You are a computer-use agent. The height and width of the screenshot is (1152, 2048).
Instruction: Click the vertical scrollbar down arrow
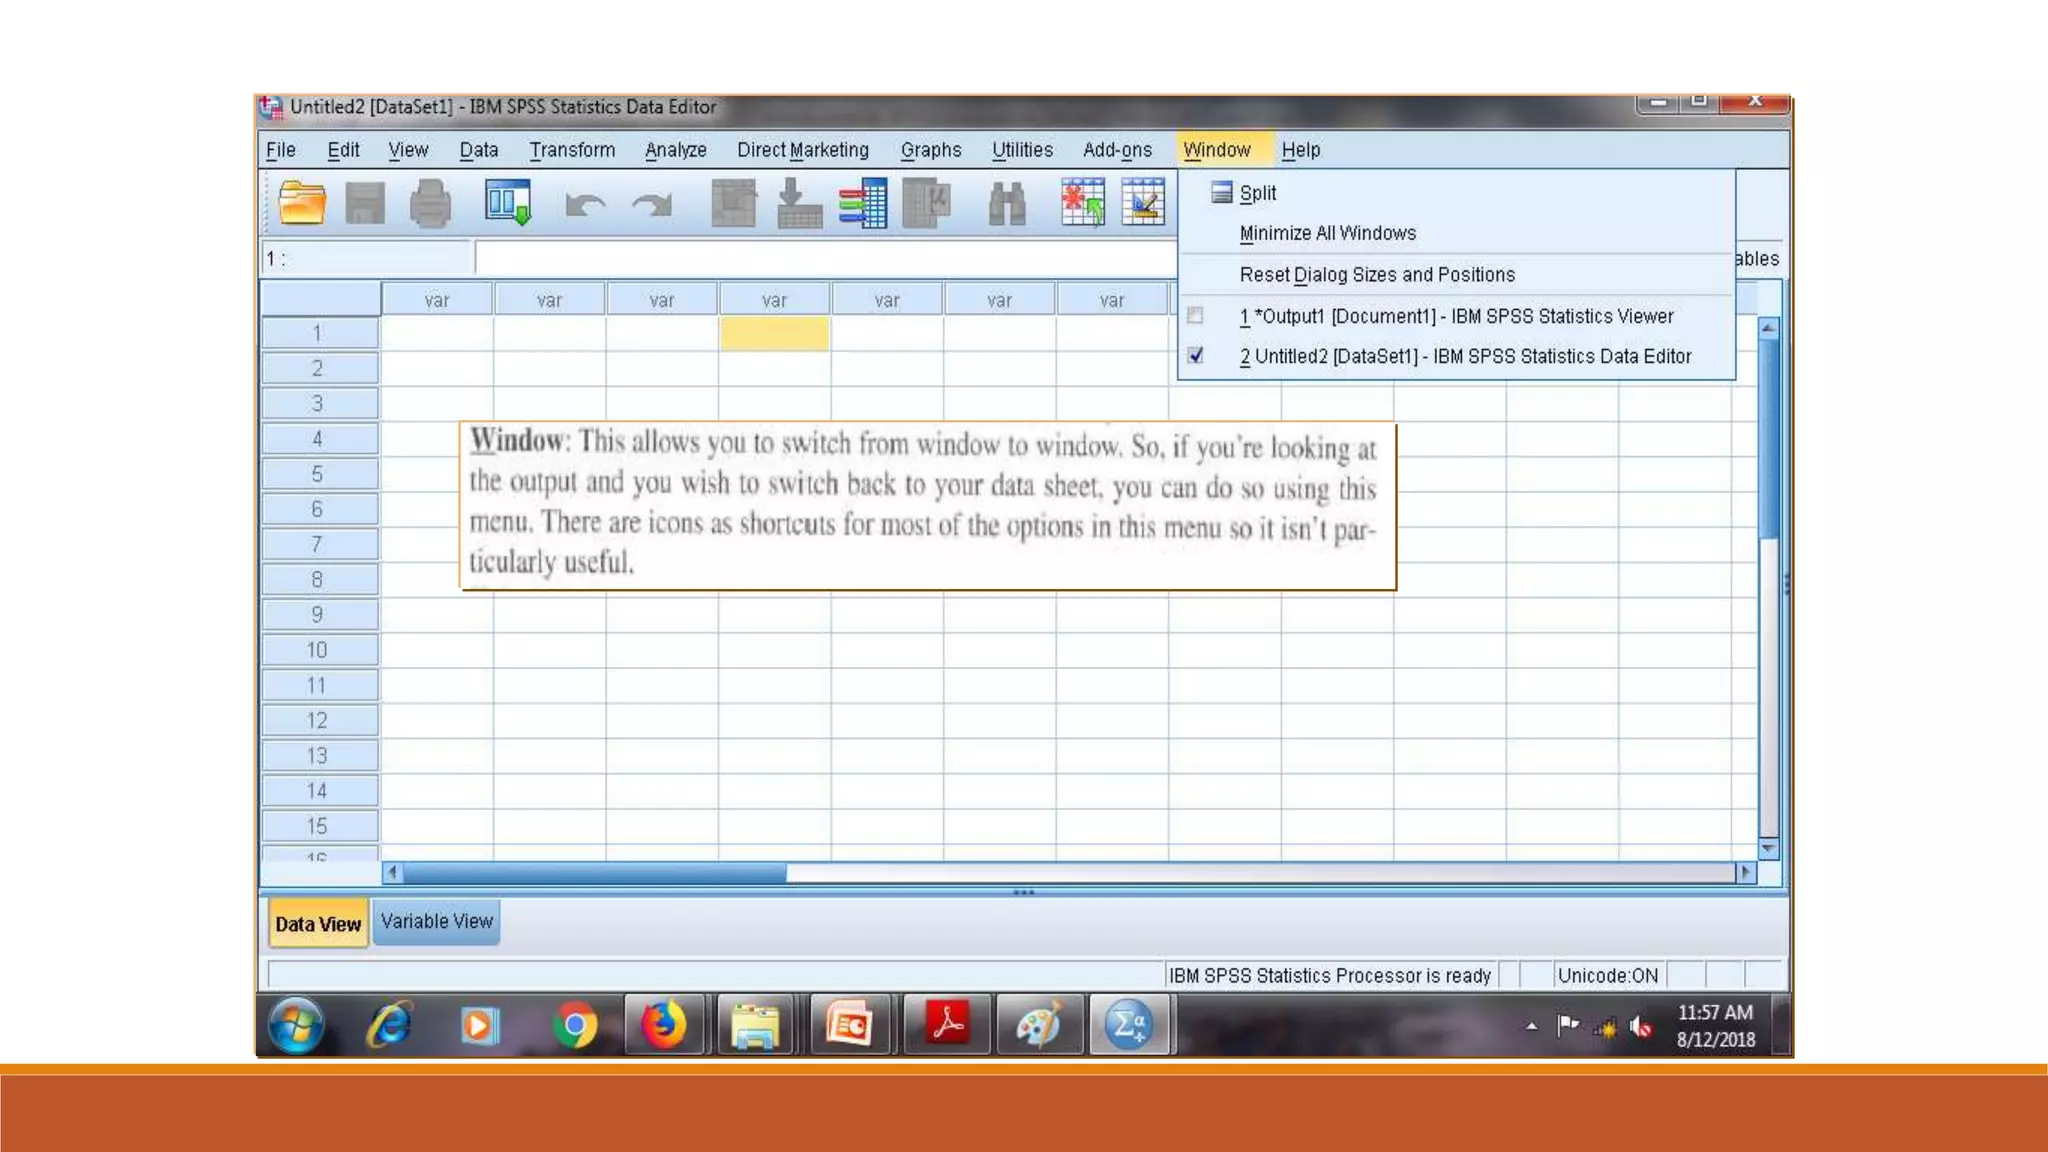coord(1768,849)
